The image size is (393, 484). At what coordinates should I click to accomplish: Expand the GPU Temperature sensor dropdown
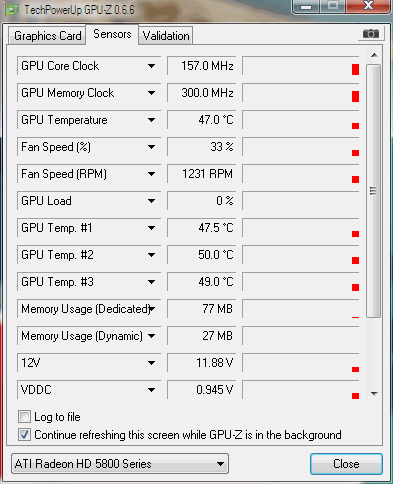tap(151, 120)
